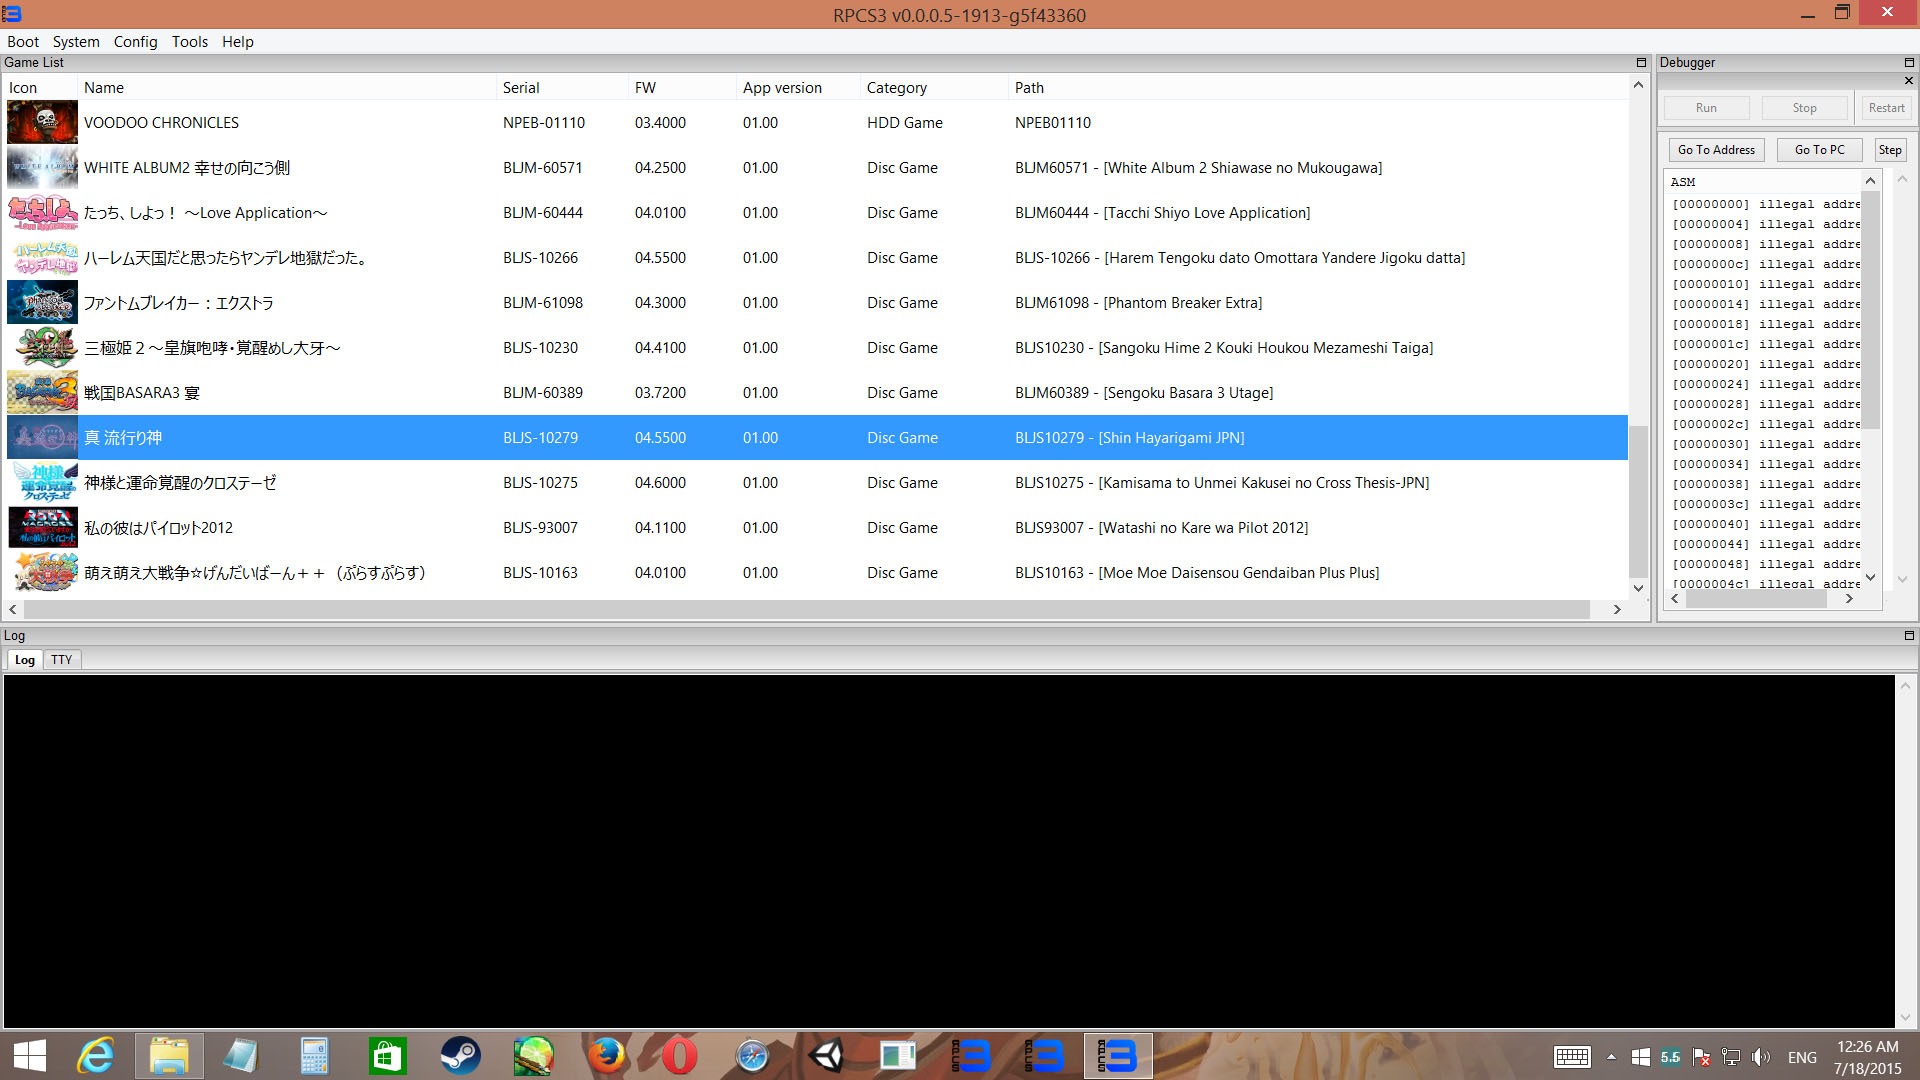Undock the Log panel
Viewport: 1920px width, 1080px height.
point(1908,636)
